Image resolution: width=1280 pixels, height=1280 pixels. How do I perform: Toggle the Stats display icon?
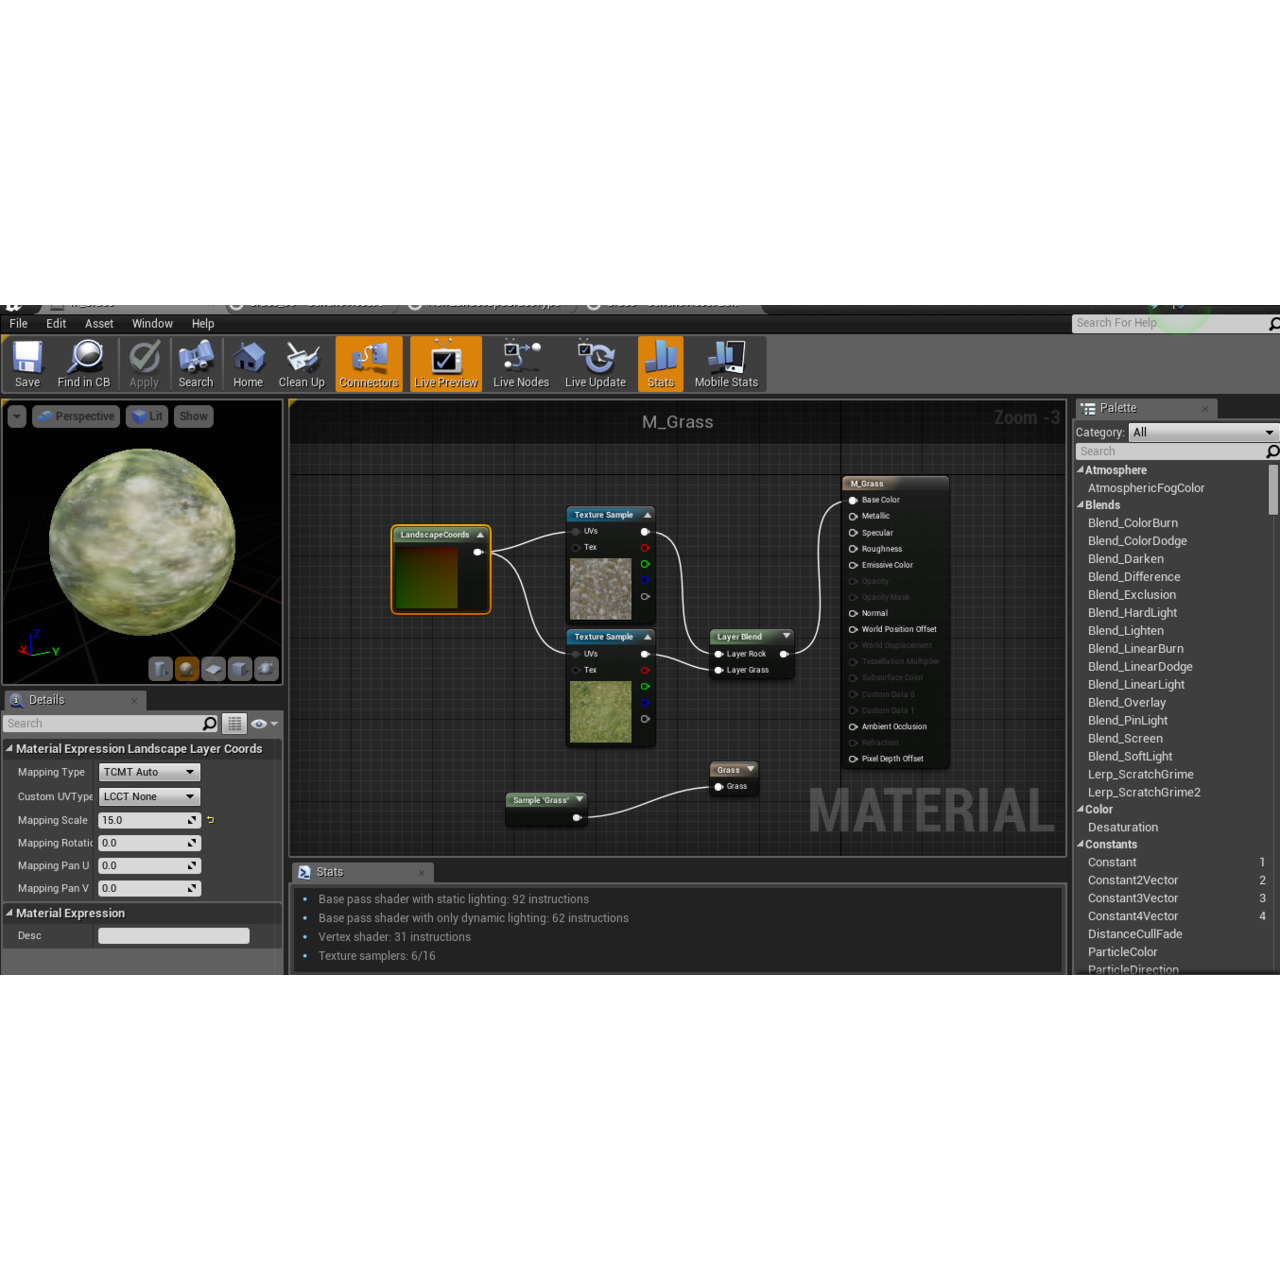point(660,363)
